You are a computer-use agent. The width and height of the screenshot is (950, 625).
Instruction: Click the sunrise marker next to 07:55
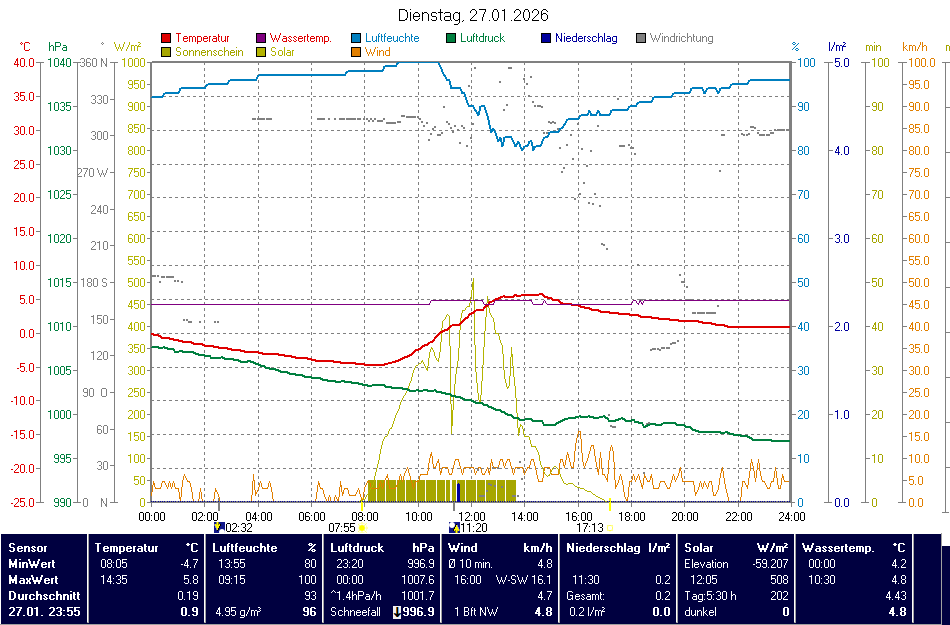coord(363,527)
